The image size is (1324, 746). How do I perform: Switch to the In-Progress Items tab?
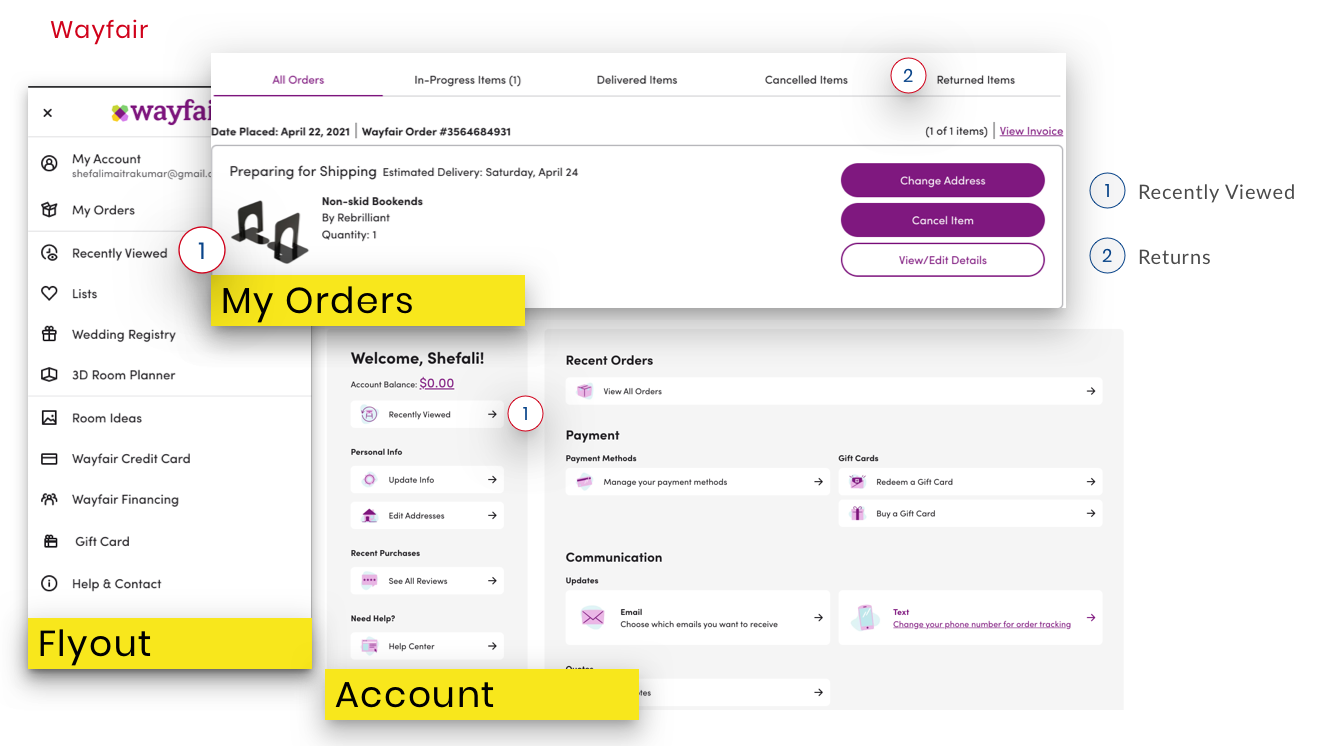tap(467, 80)
